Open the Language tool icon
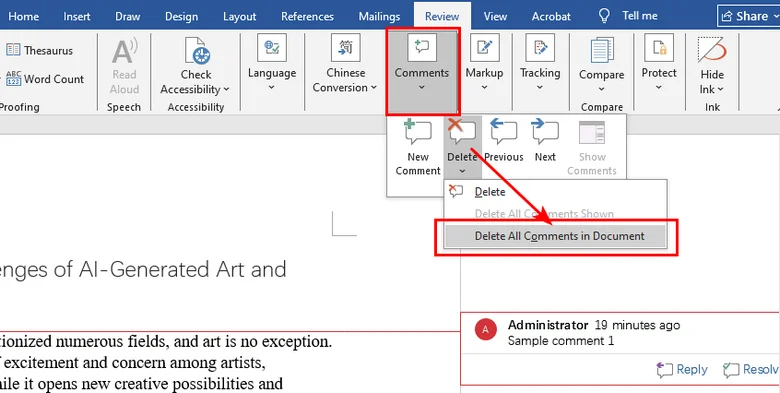 pyautogui.click(x=272, y=48)
